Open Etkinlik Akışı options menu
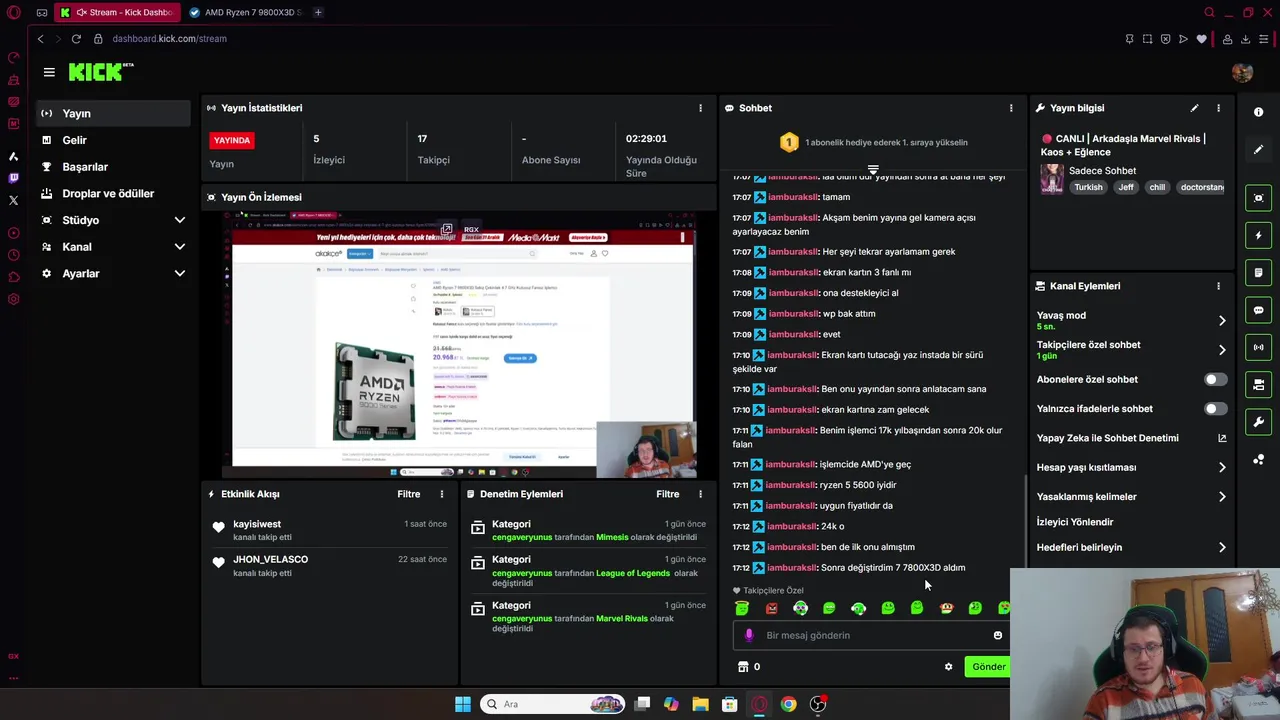The height and width of the screenshot is (720, 1280). 442,494
